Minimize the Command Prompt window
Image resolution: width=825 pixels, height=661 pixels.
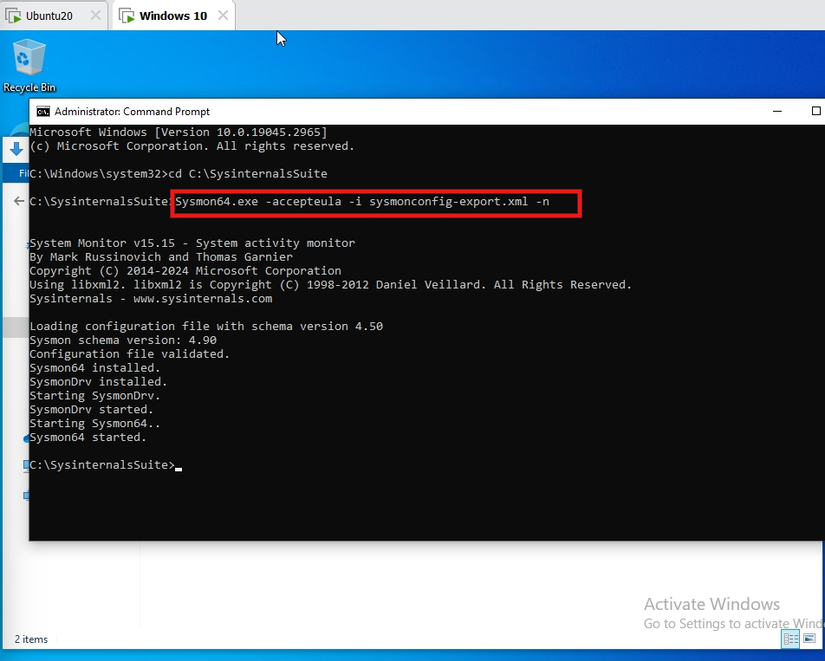777,111
